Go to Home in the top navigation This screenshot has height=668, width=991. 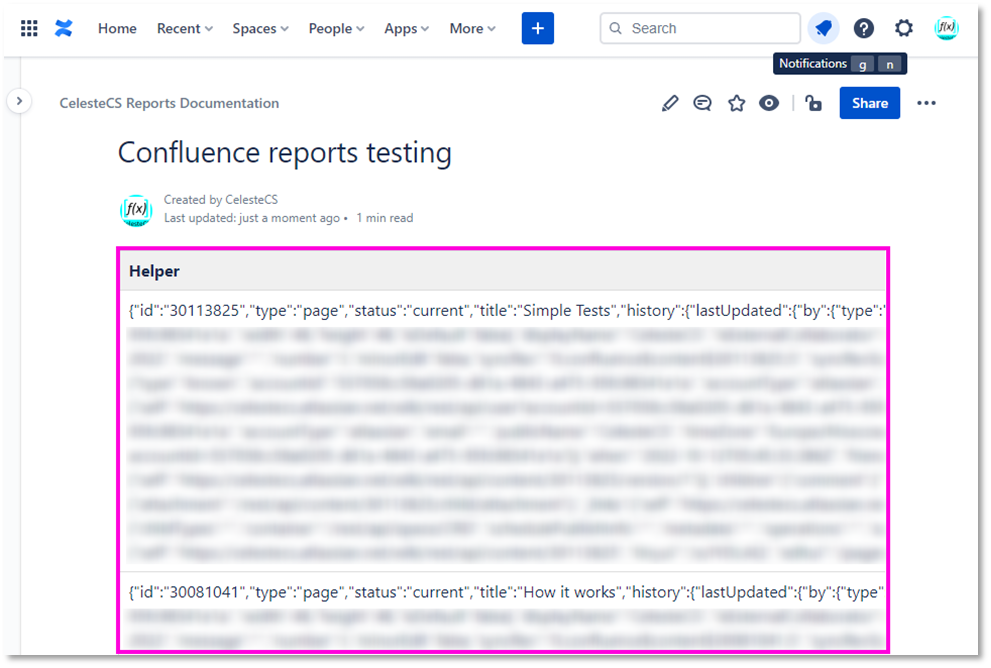(x=117, y=28)
